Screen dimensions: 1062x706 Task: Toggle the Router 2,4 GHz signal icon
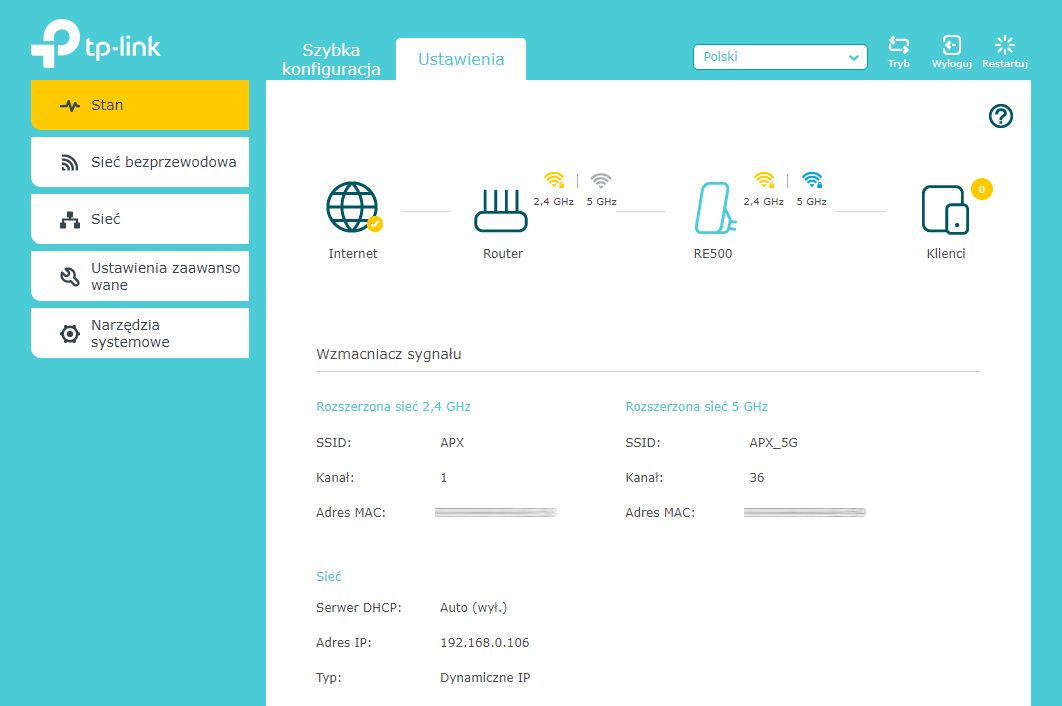[x=556, y=180]
